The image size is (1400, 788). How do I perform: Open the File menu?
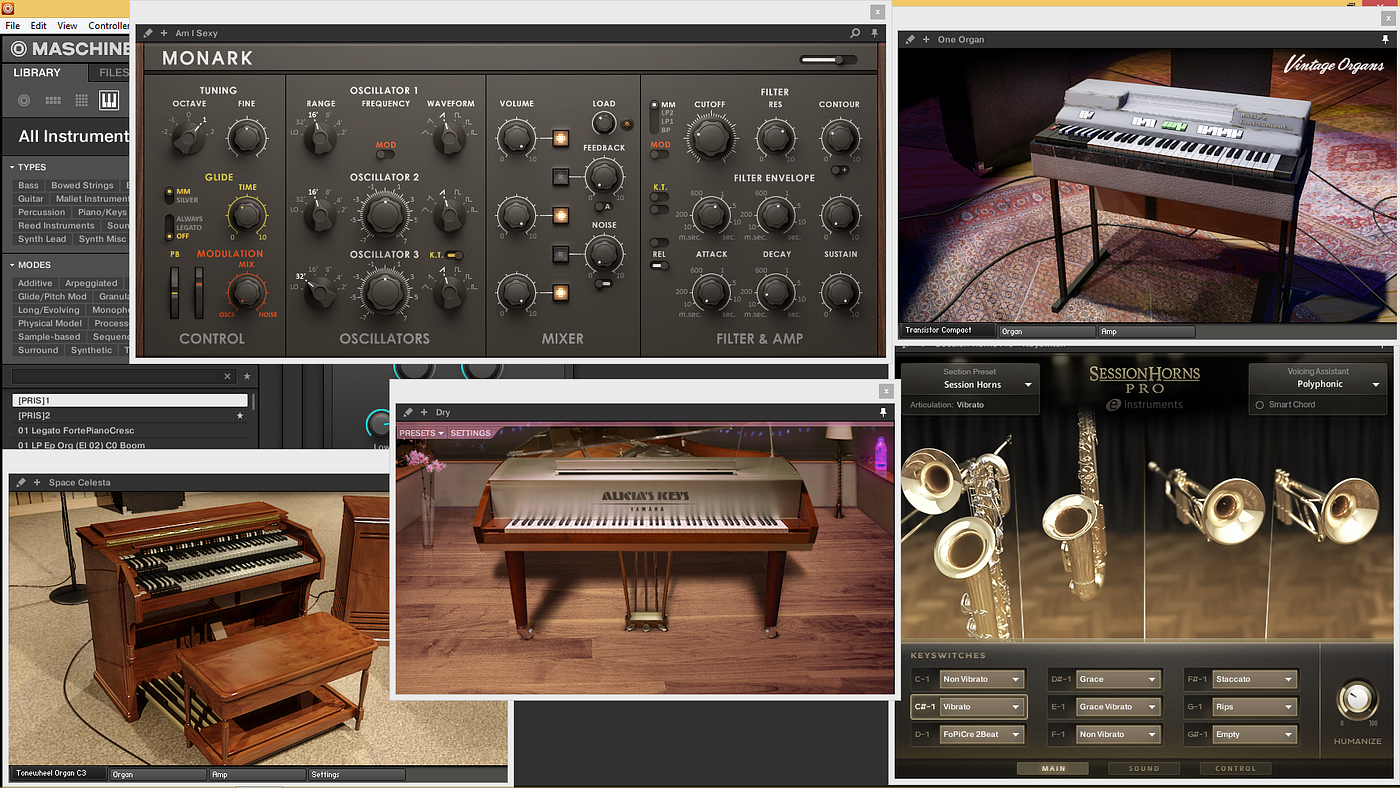click(x=13, y=25)
